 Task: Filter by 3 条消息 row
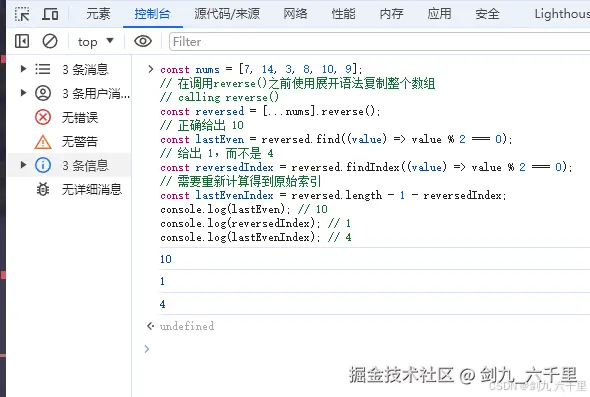coord(69,69)
